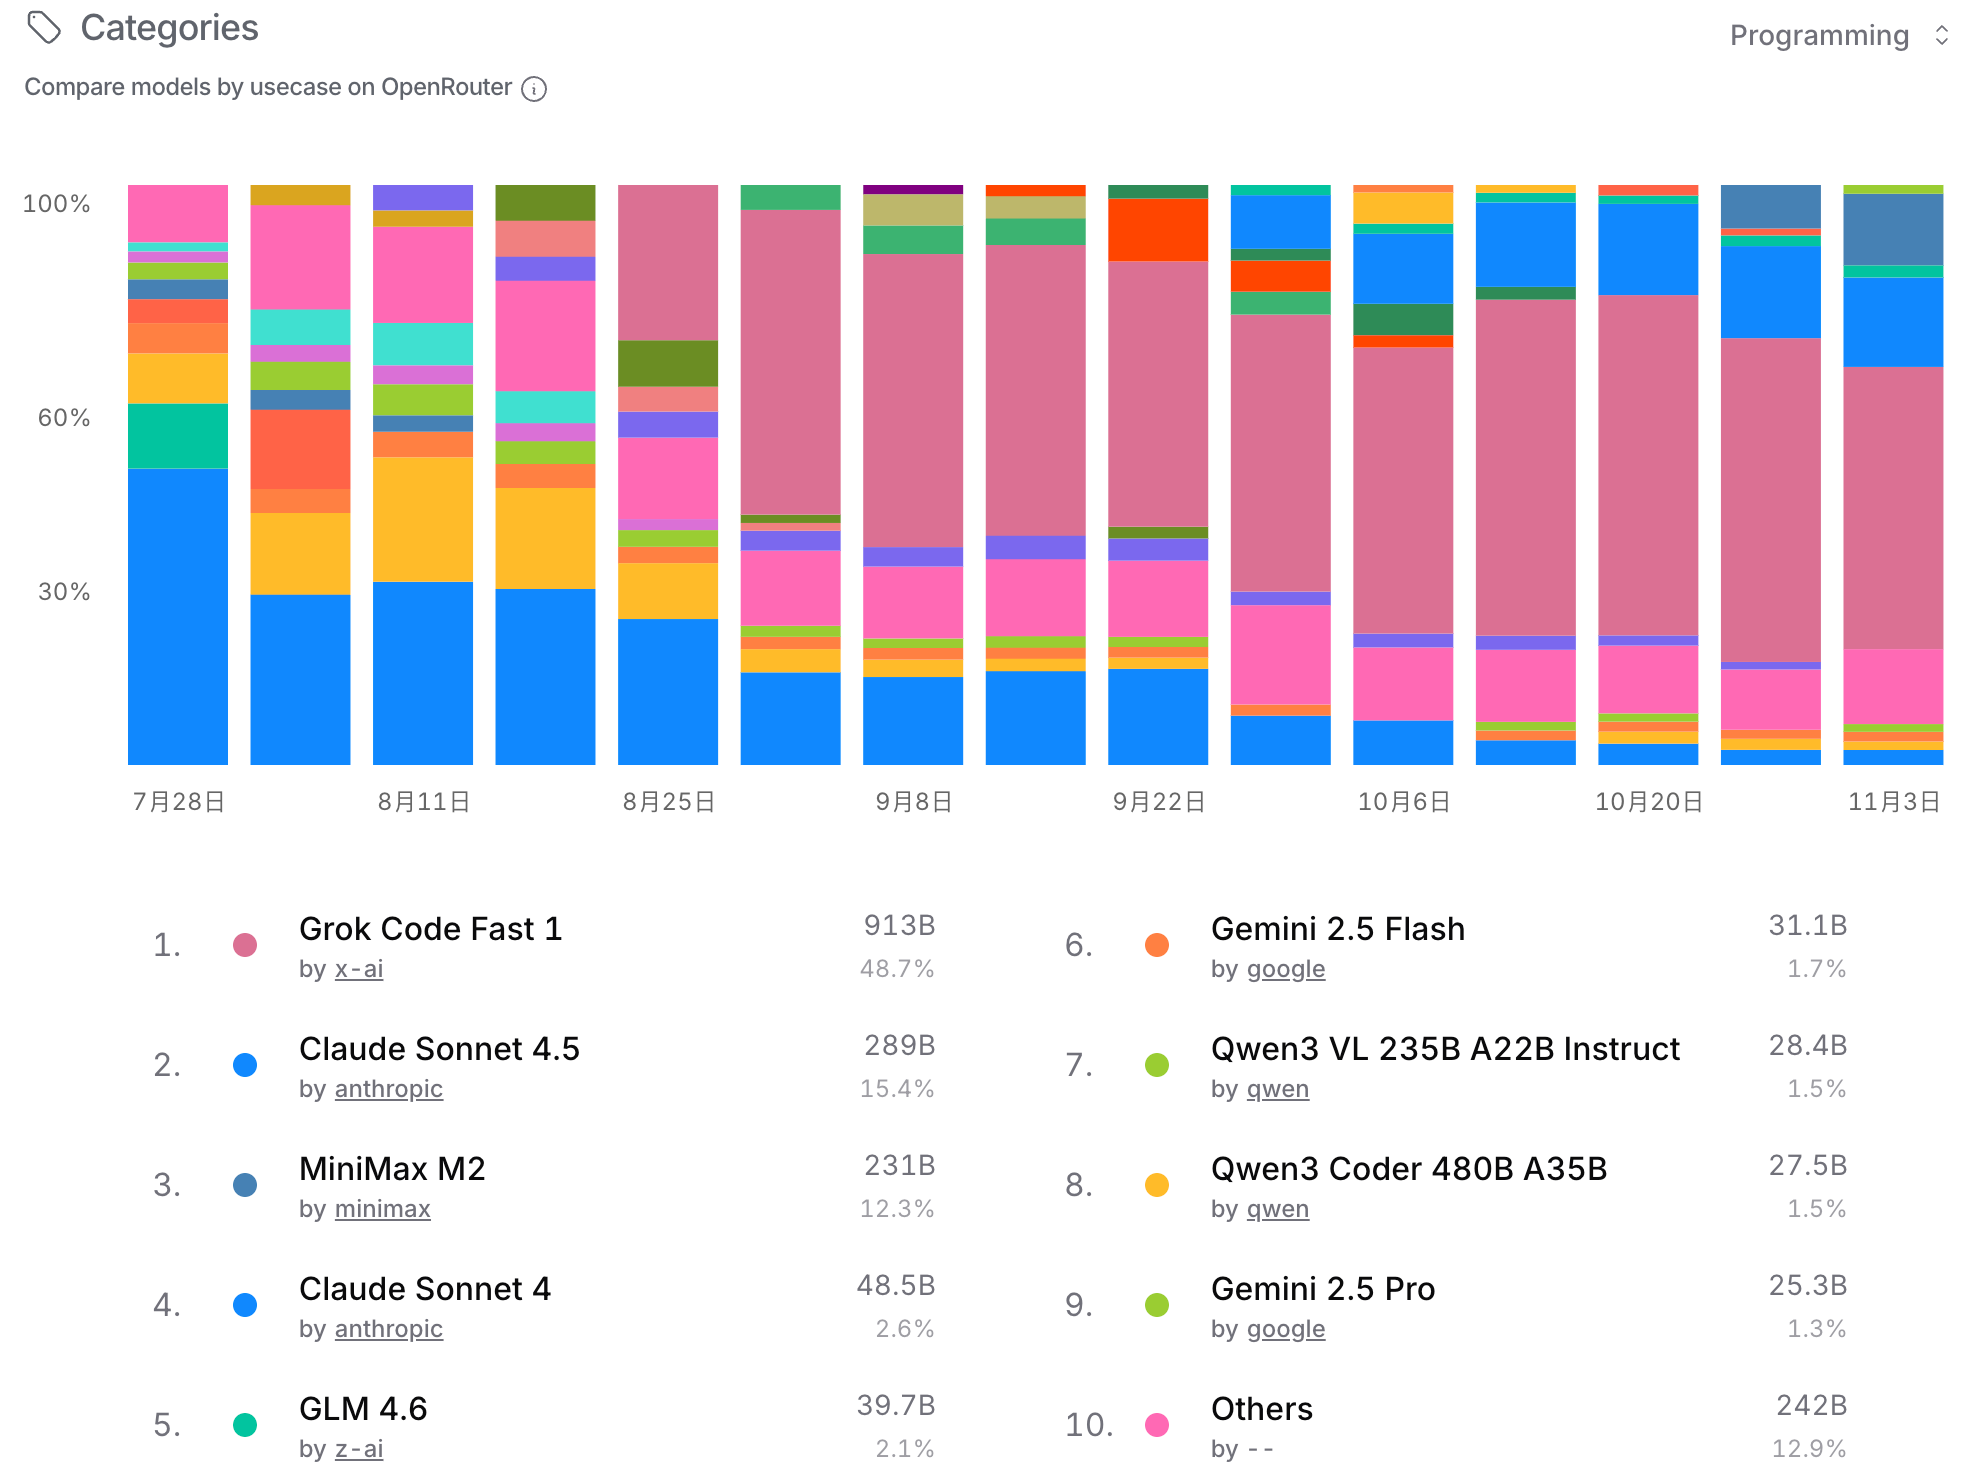Open the minimax author link
Screen dimensions: 1962x1480
coord(382,1209)
